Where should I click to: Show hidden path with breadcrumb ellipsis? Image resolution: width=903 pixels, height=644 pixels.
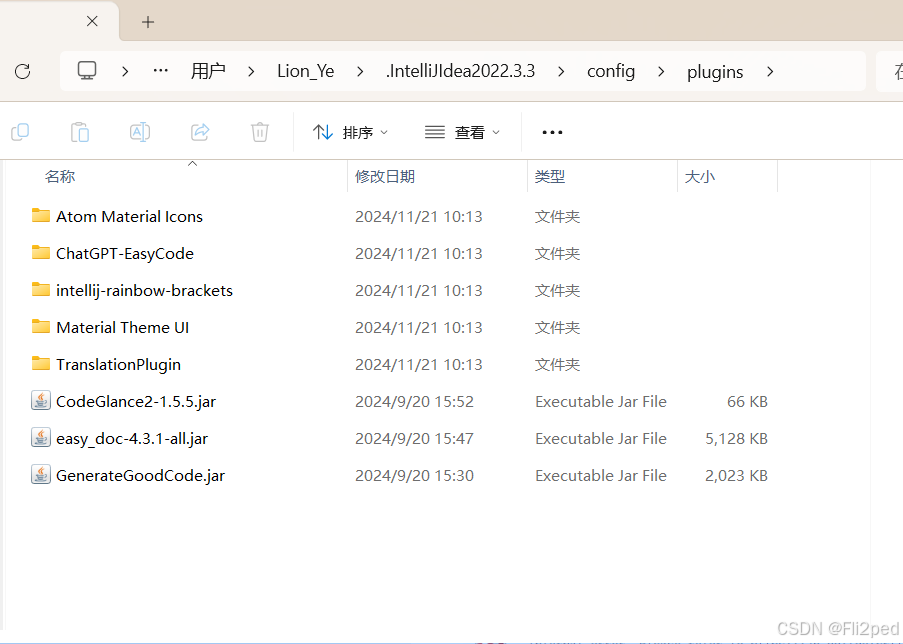(161, 70)
